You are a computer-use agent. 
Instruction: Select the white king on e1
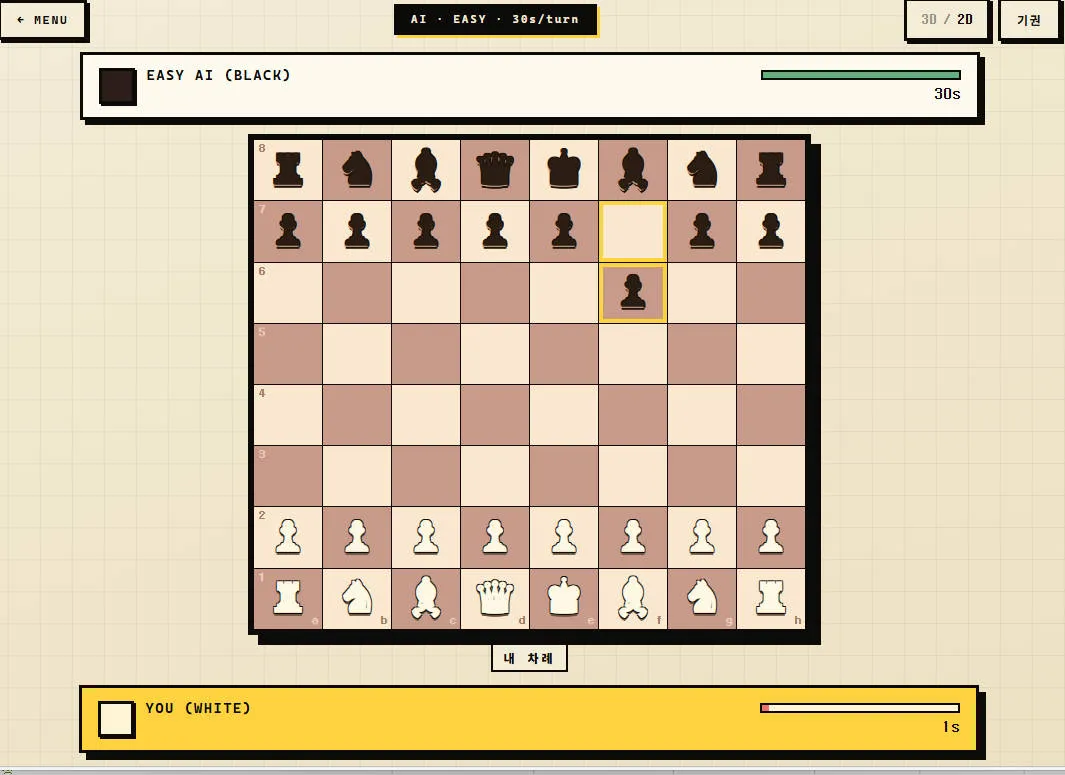coord(564,598)
